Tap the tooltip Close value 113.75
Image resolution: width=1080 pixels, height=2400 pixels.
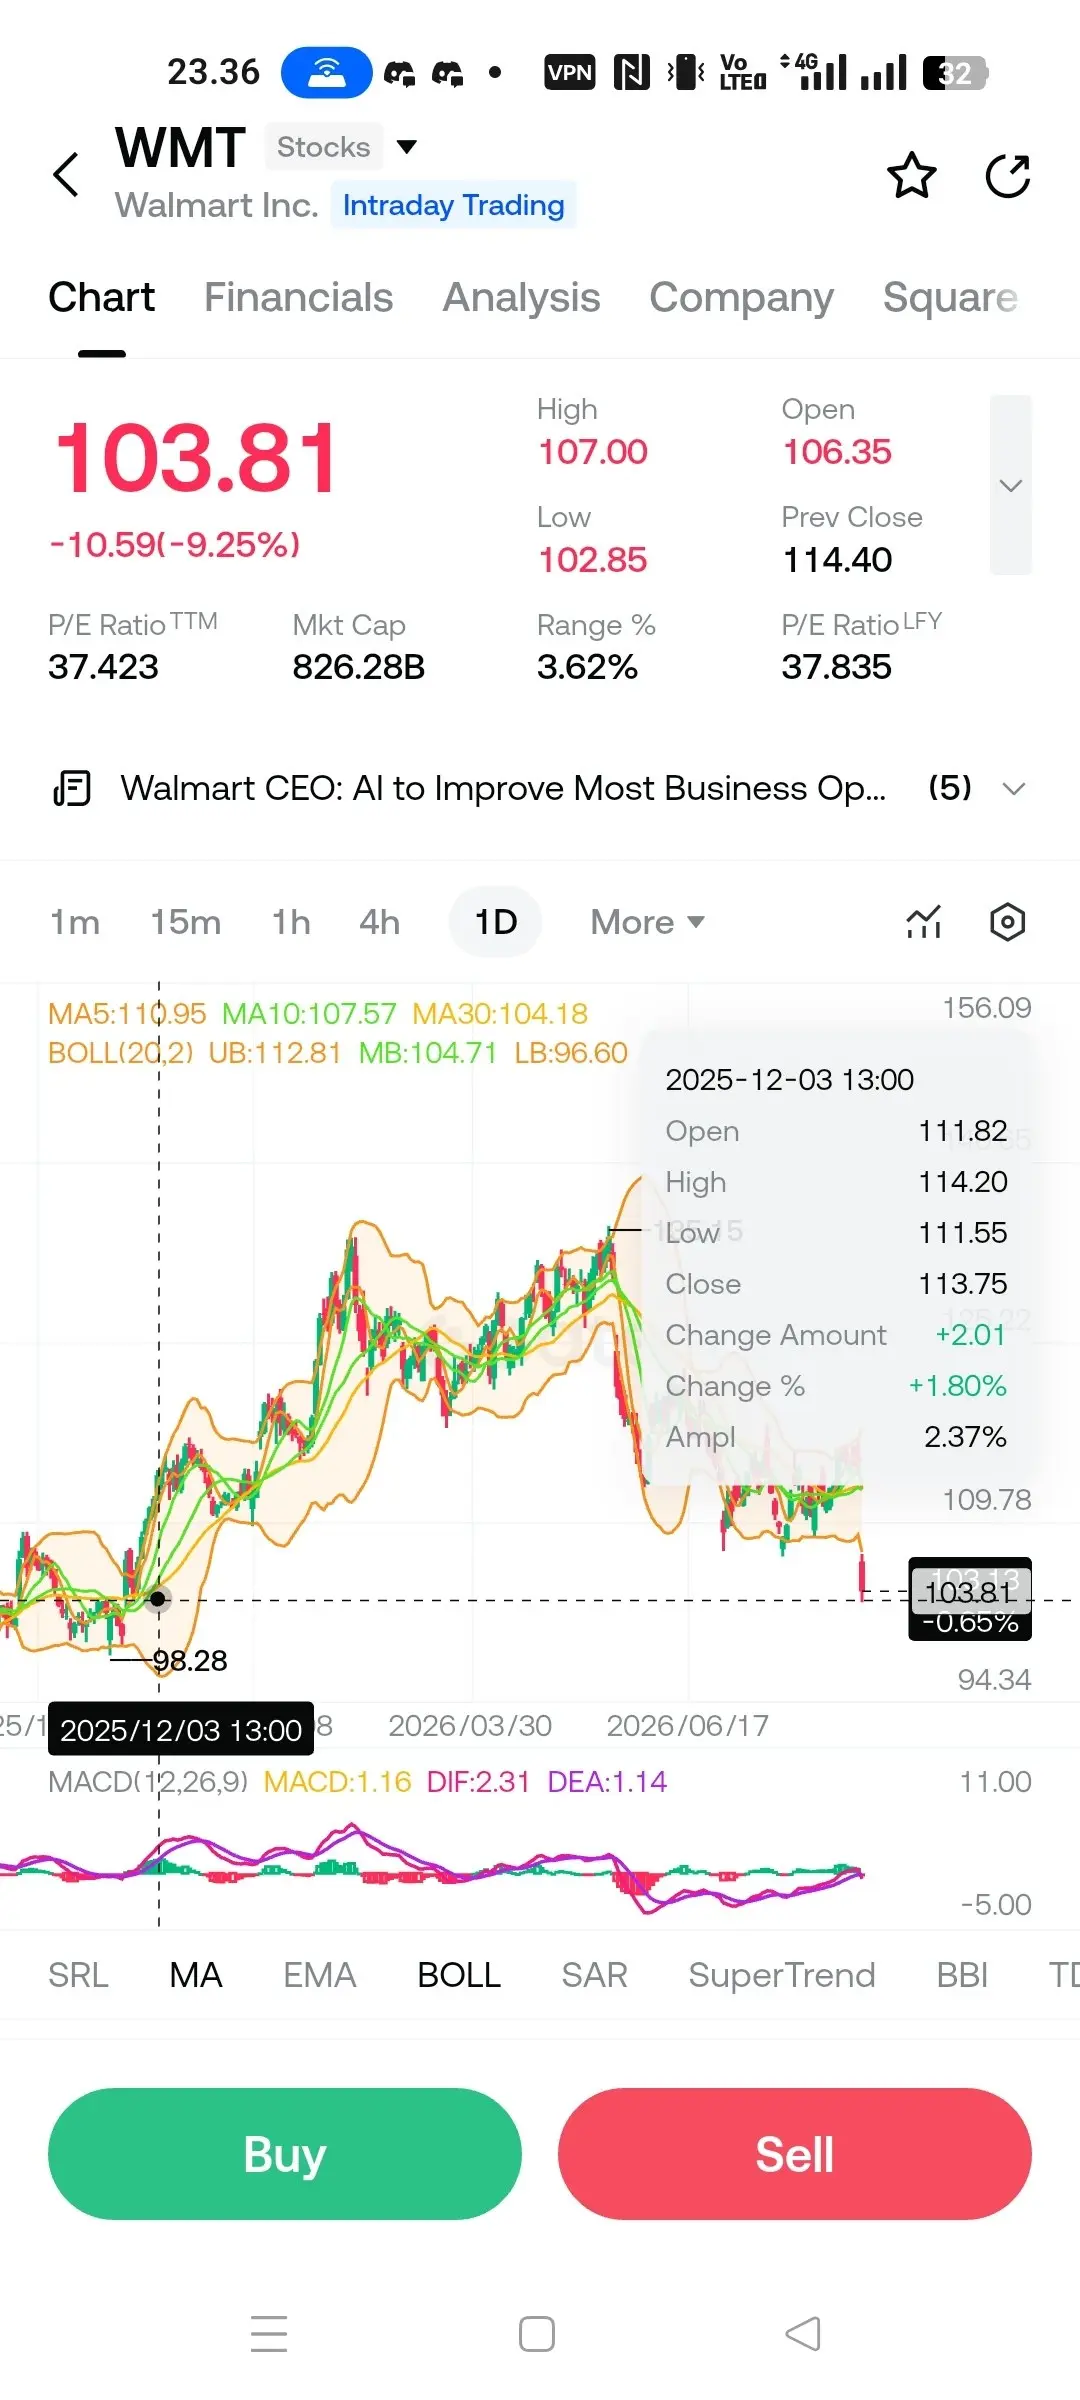point(963,1283)
